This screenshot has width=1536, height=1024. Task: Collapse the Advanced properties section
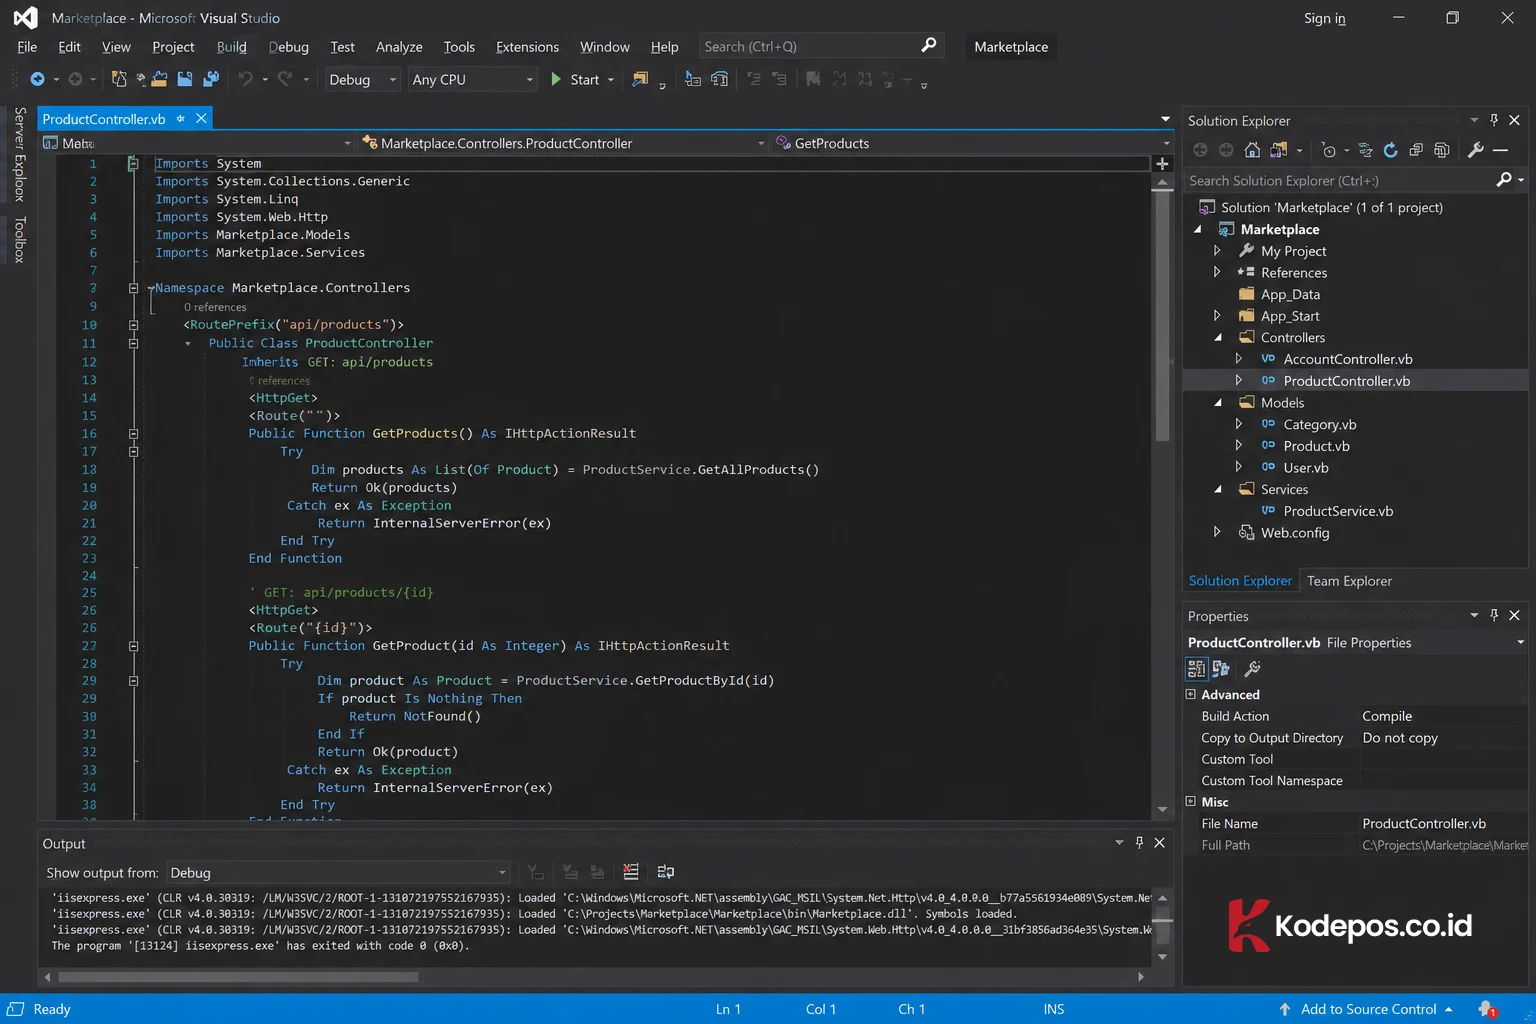(x=1191, y=694)
